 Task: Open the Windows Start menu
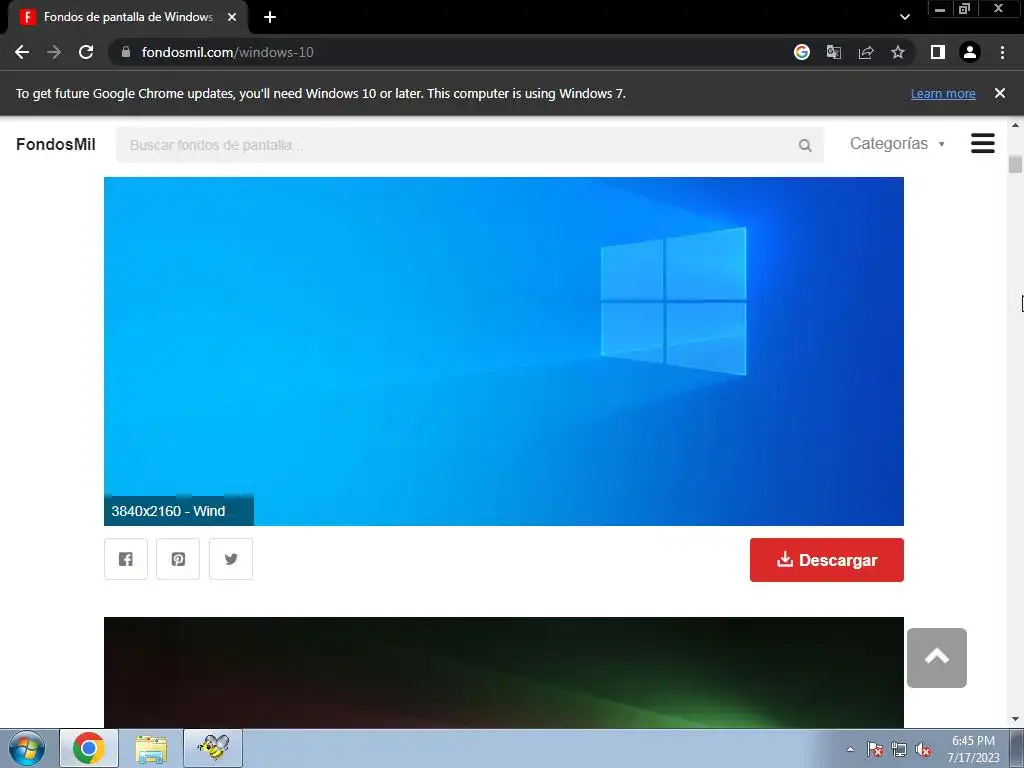click(27, 748)
